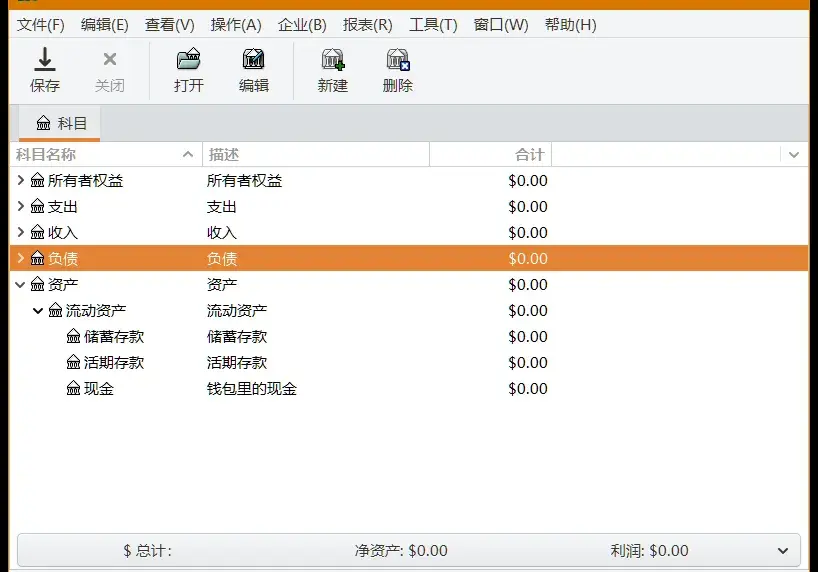Click the bank icon of 支出 row
Viewport: 818px width, 572px height.
[x=38, y=207]
